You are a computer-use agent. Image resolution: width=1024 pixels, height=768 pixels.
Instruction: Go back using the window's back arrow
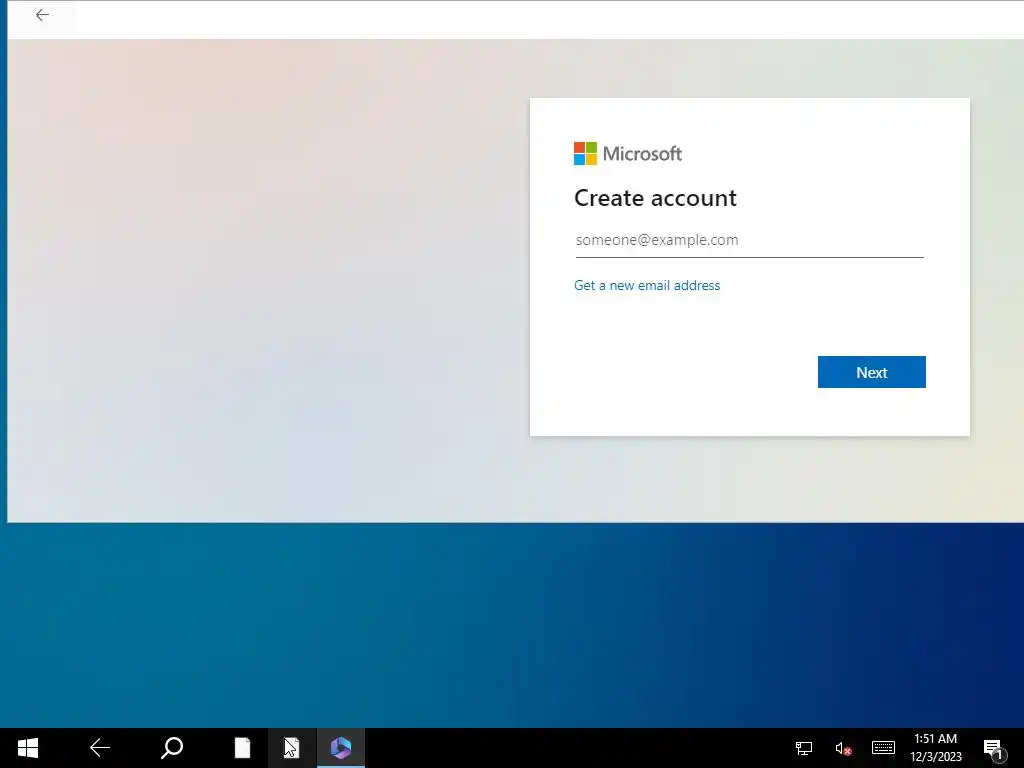(x=42, y=15)
